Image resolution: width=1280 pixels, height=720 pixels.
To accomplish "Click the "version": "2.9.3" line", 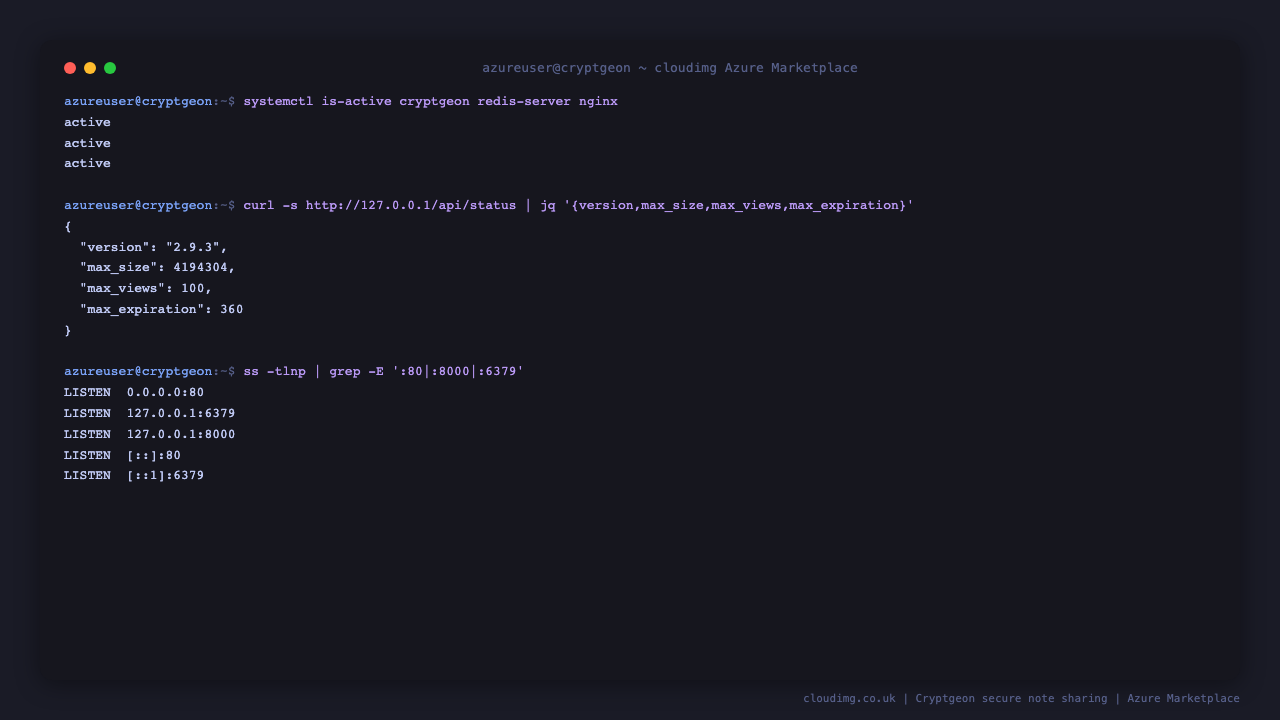I will (x=154, y=247).
